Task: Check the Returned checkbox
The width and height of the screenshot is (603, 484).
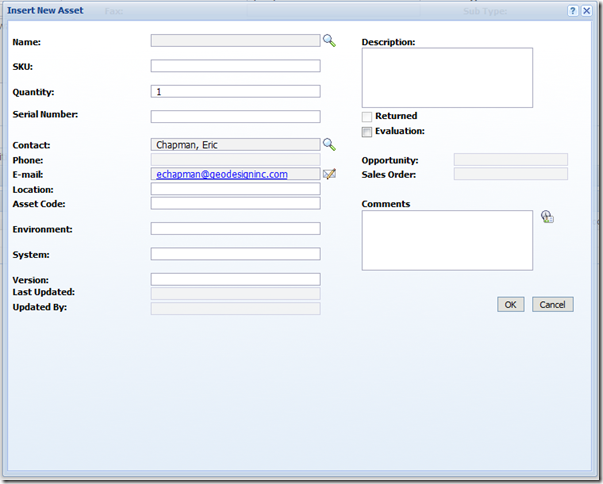Action: pos(367,117)
